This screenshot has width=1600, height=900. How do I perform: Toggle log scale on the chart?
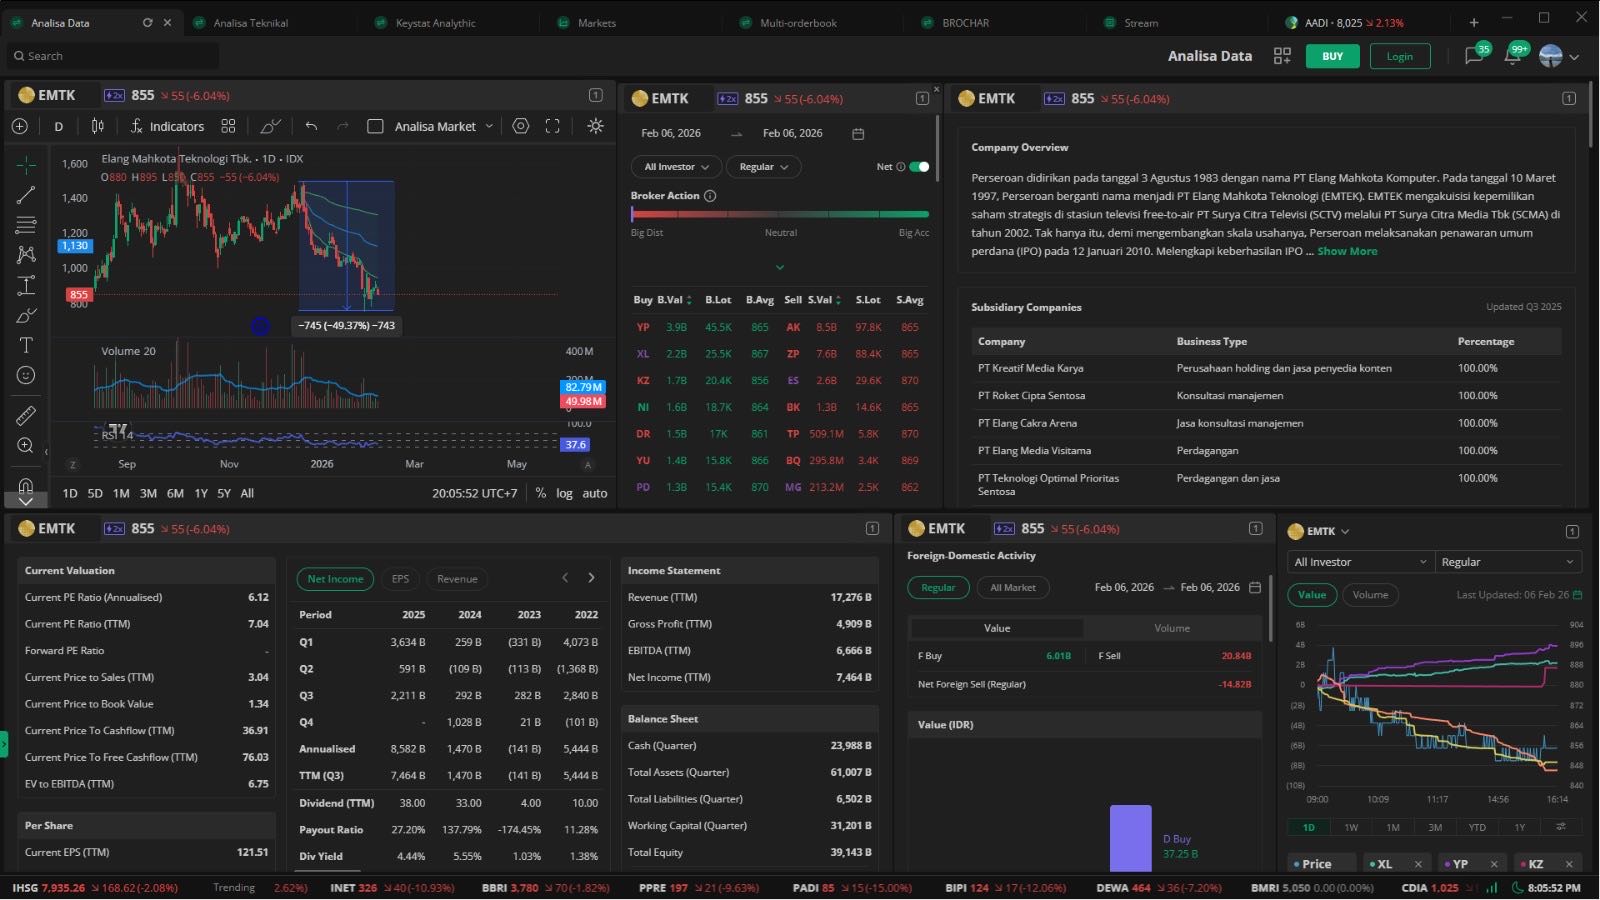[x=564, y=493]
